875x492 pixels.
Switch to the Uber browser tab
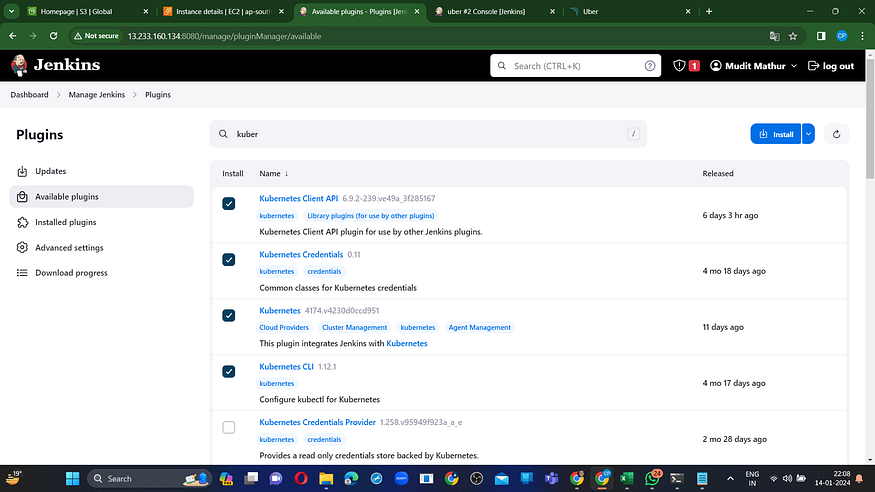click(x=631, y=11)
